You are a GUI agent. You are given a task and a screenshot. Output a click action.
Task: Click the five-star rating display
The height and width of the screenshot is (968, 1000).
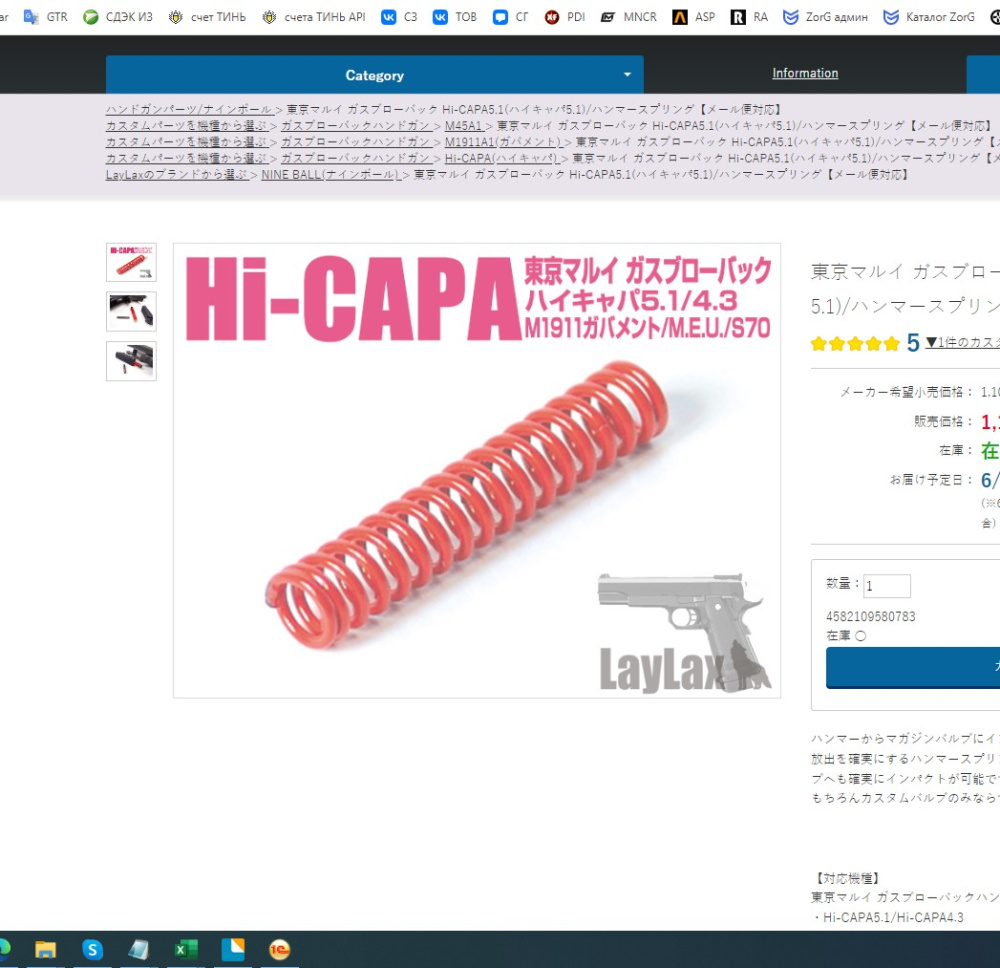[x=855, y=344]
